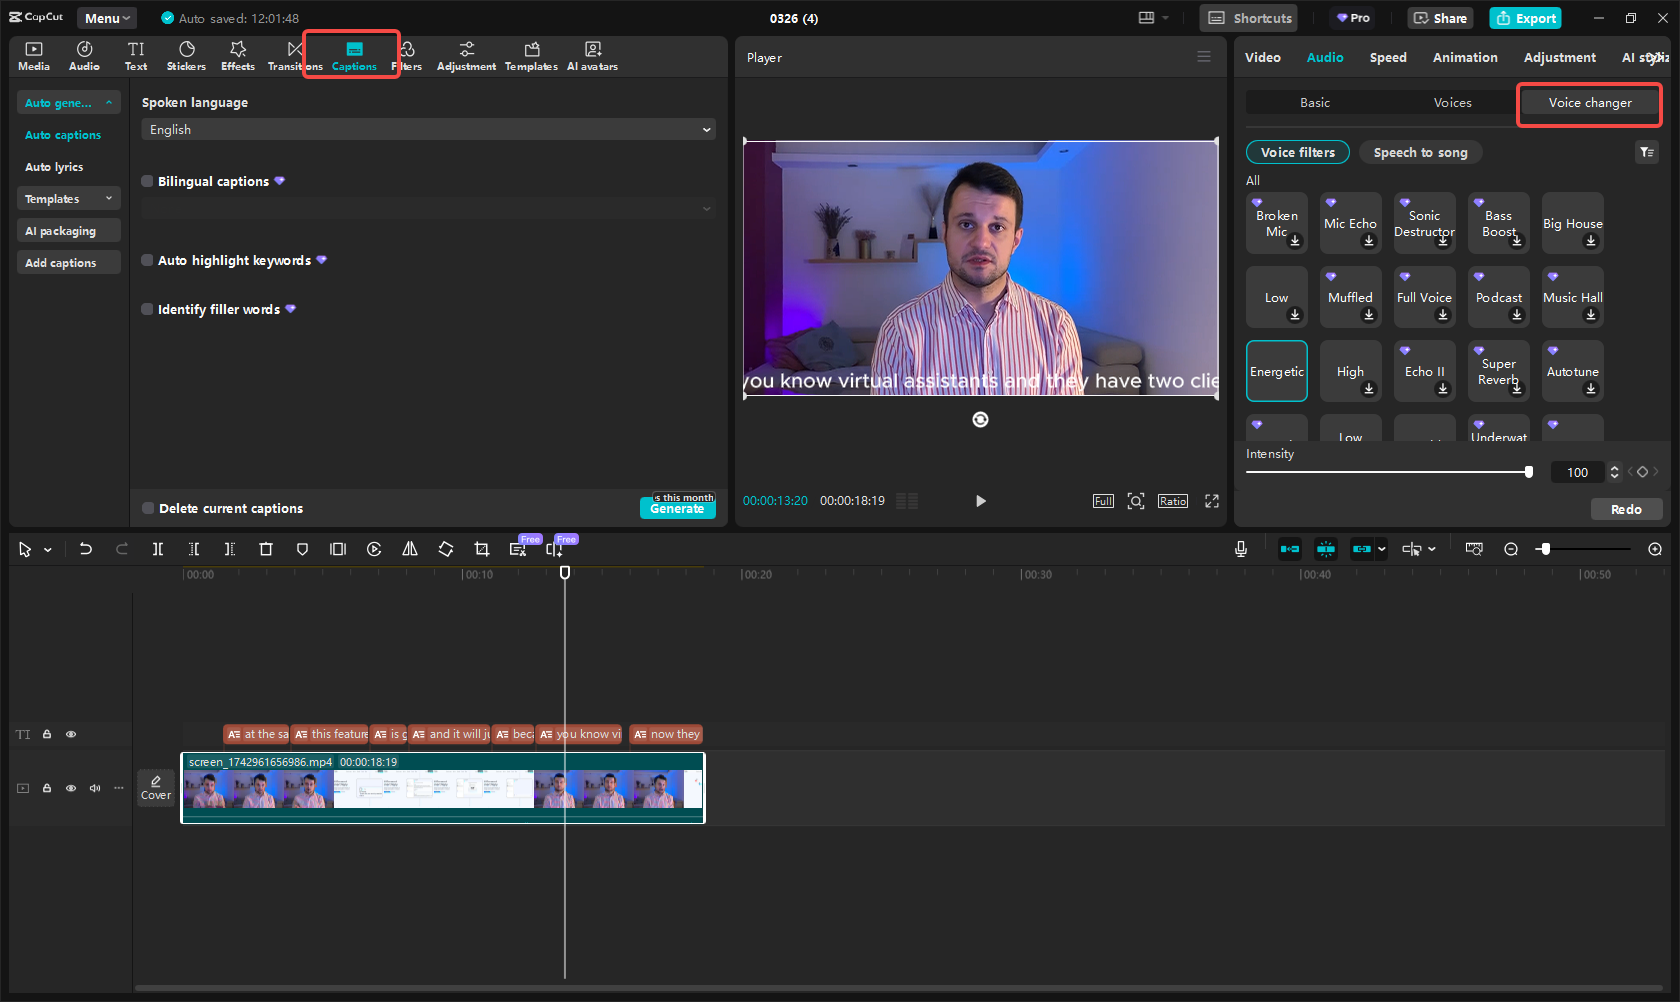This screenshot has height=1002, width=1680.
Task: Open the Menu in the top bar
Action: tap(106, 17)
